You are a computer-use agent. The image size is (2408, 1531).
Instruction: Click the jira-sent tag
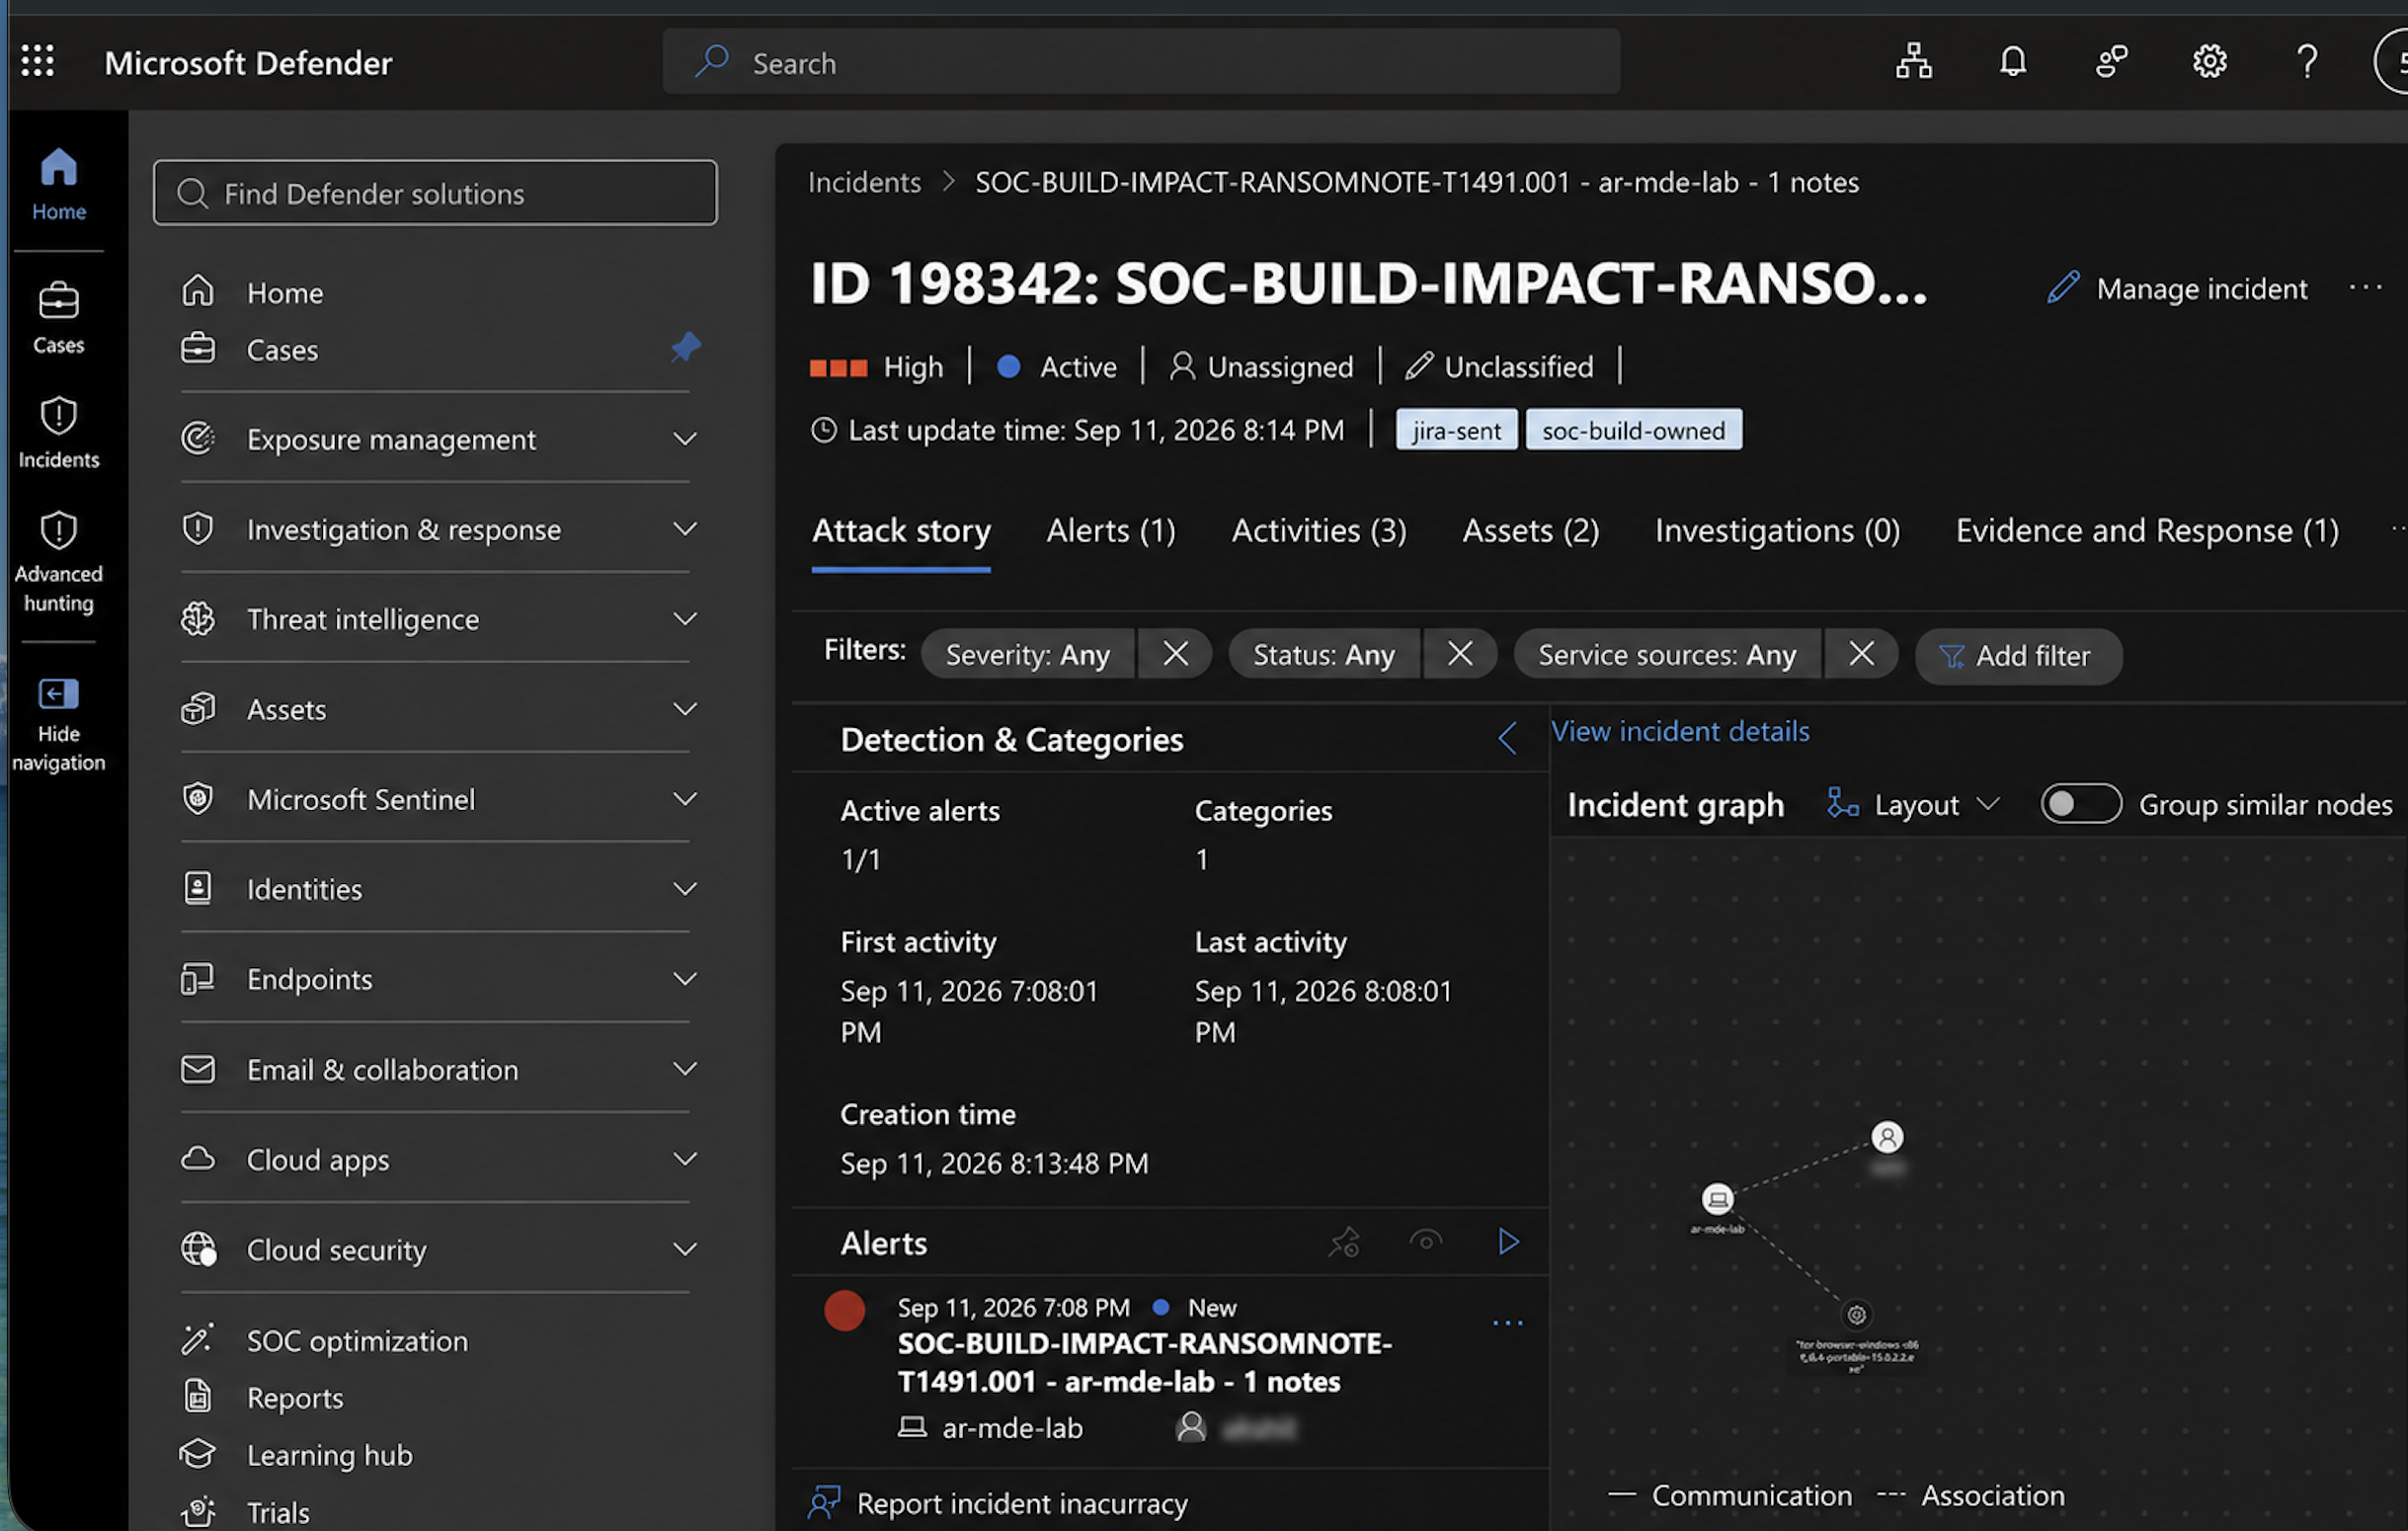coord(1456,430)
